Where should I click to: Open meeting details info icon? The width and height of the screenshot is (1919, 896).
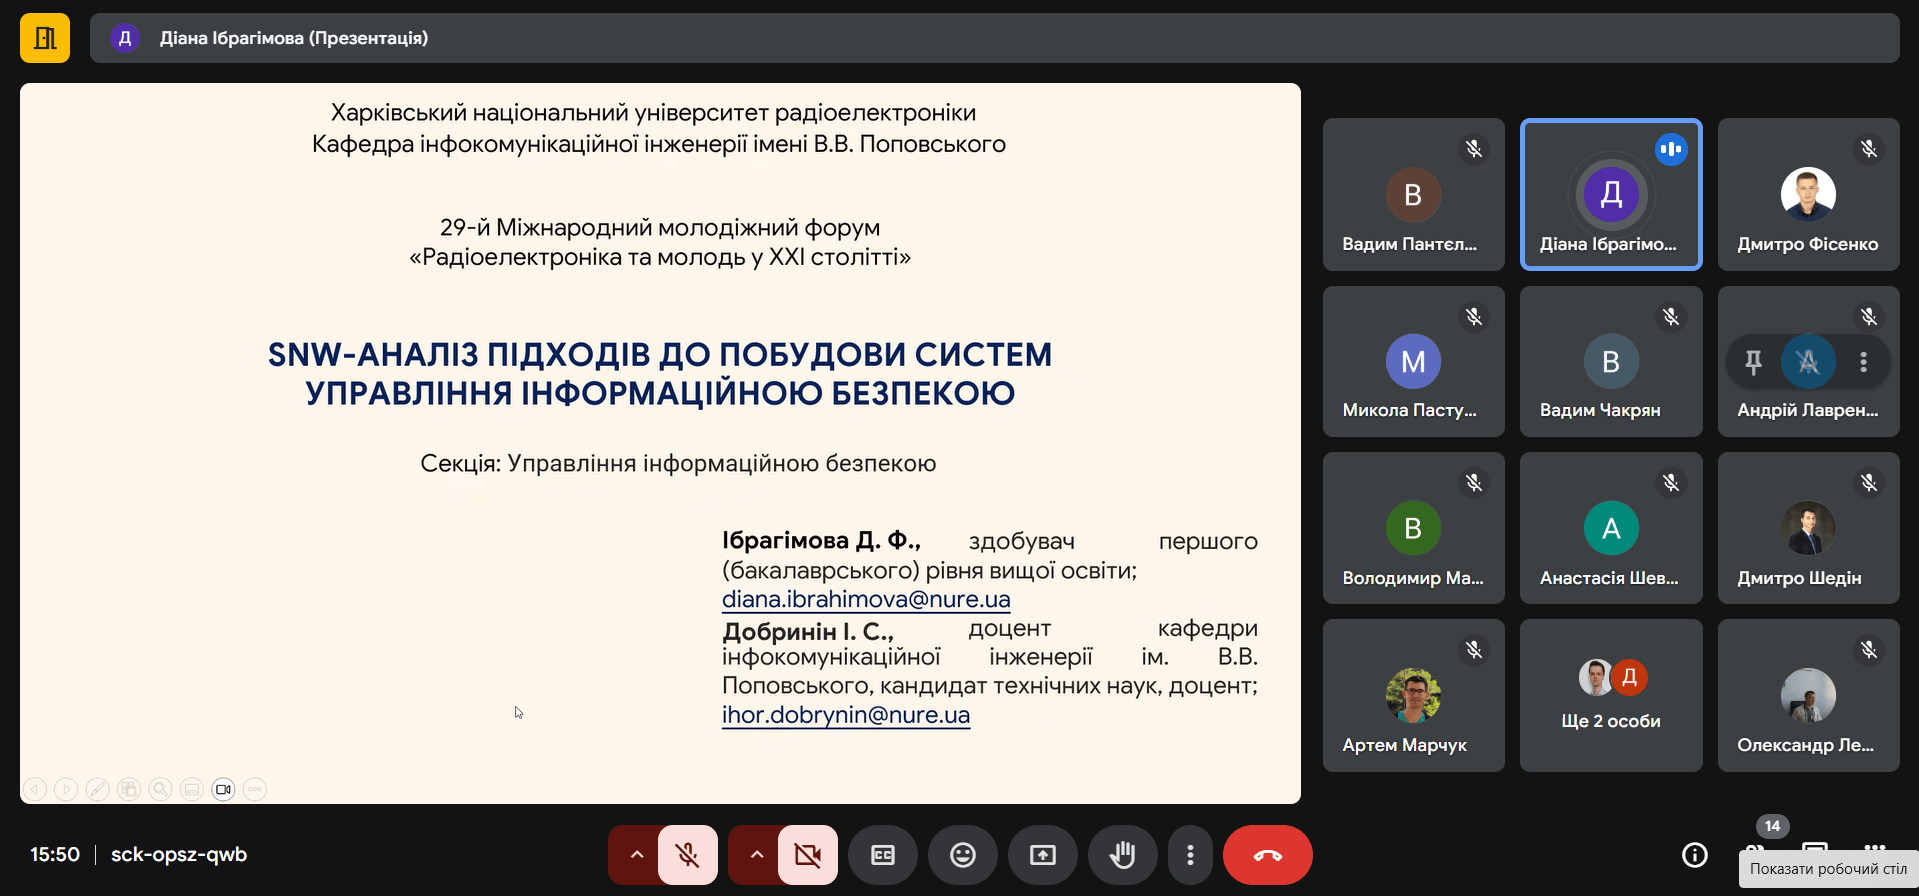point(1695,855)
